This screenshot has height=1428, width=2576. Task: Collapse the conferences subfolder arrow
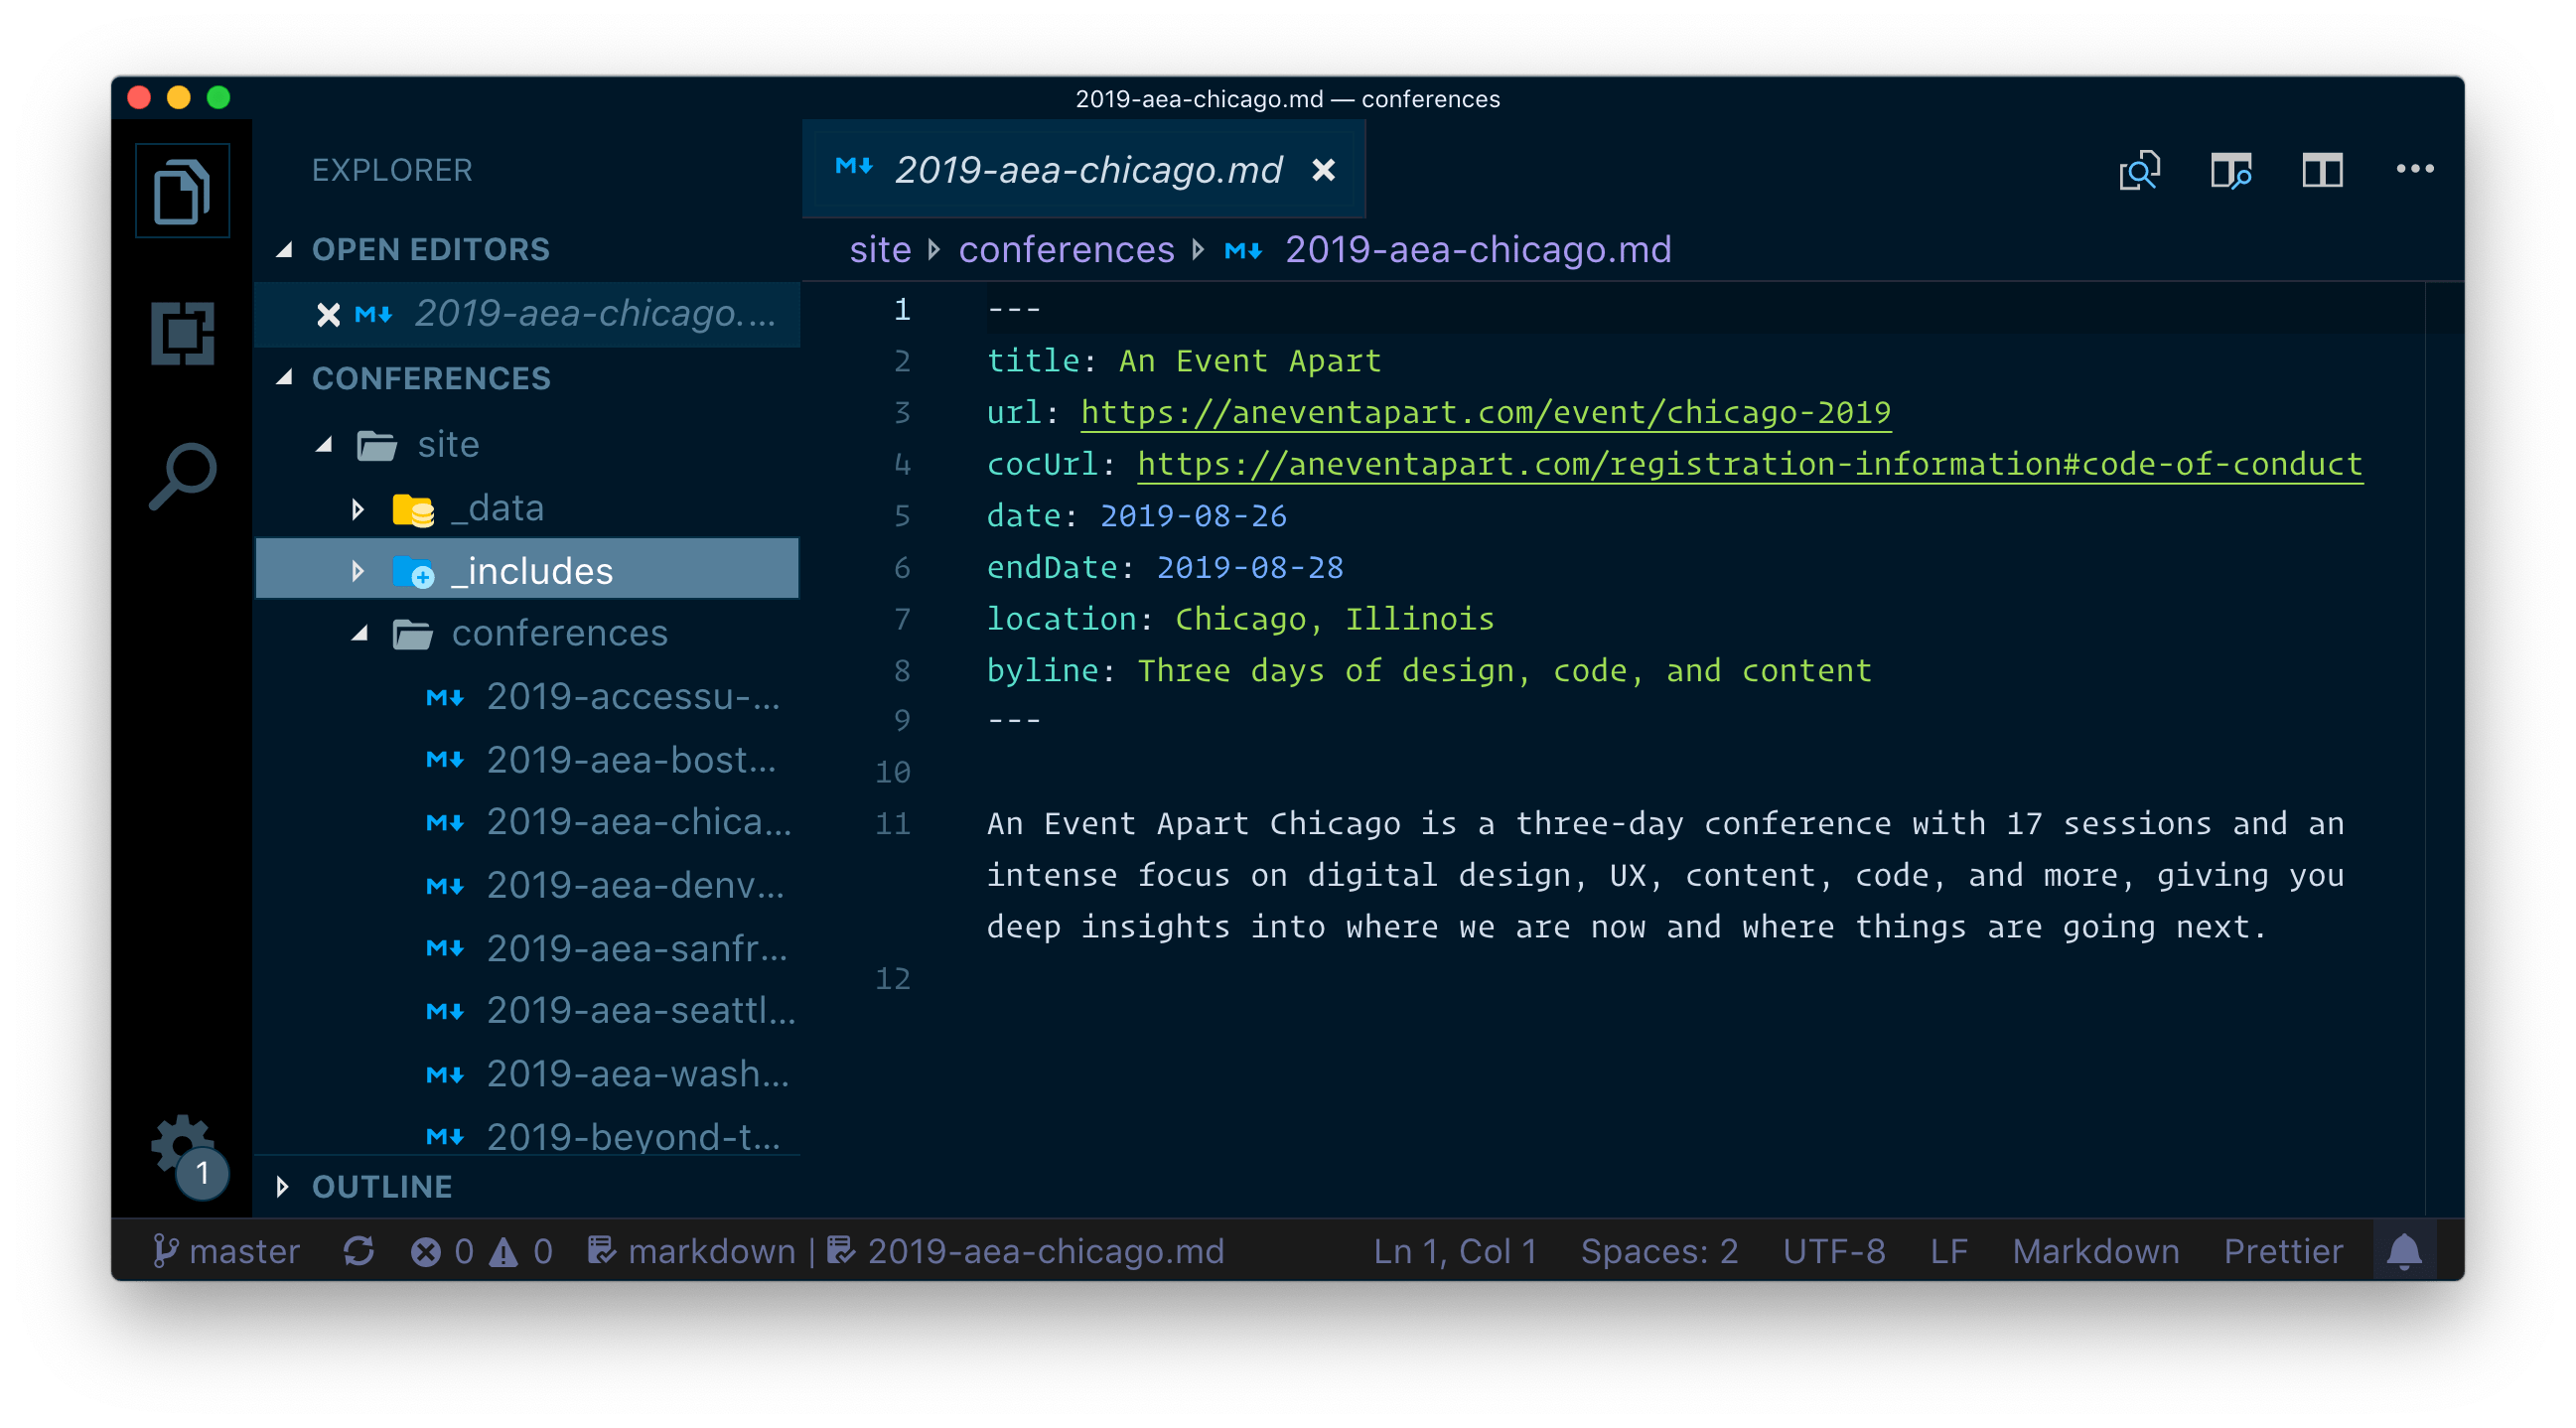point(359,633)
